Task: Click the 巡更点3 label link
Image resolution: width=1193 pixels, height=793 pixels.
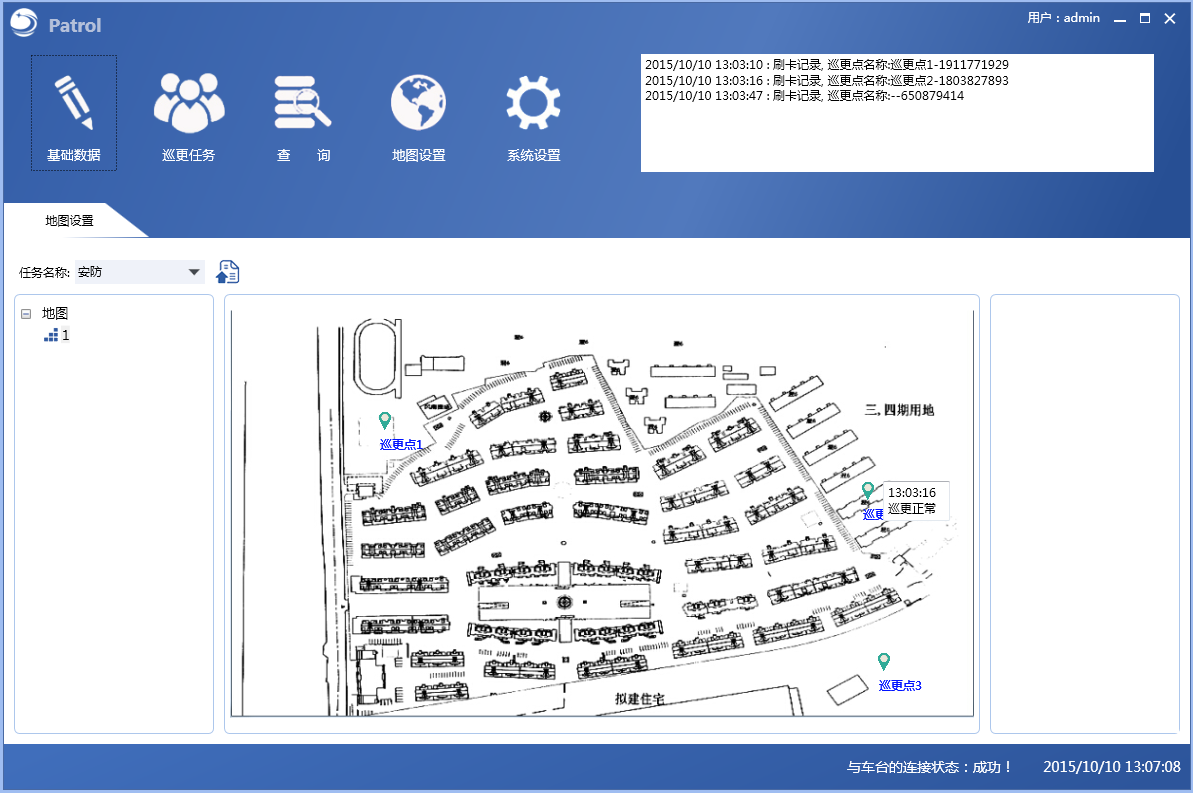Action: (x=900, y=686)
